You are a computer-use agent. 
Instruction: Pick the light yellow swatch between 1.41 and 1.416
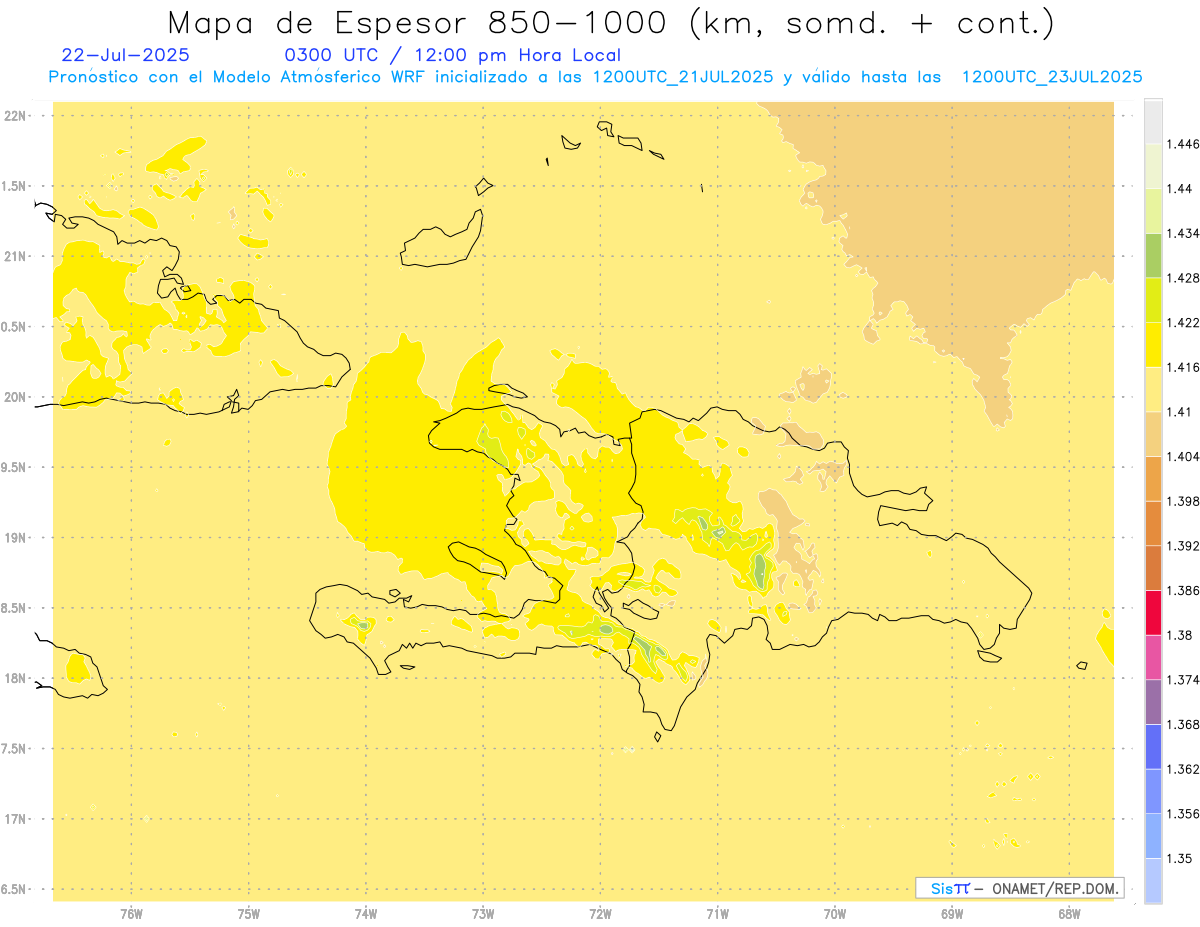pyautogui.click(x=1153, y=389)
